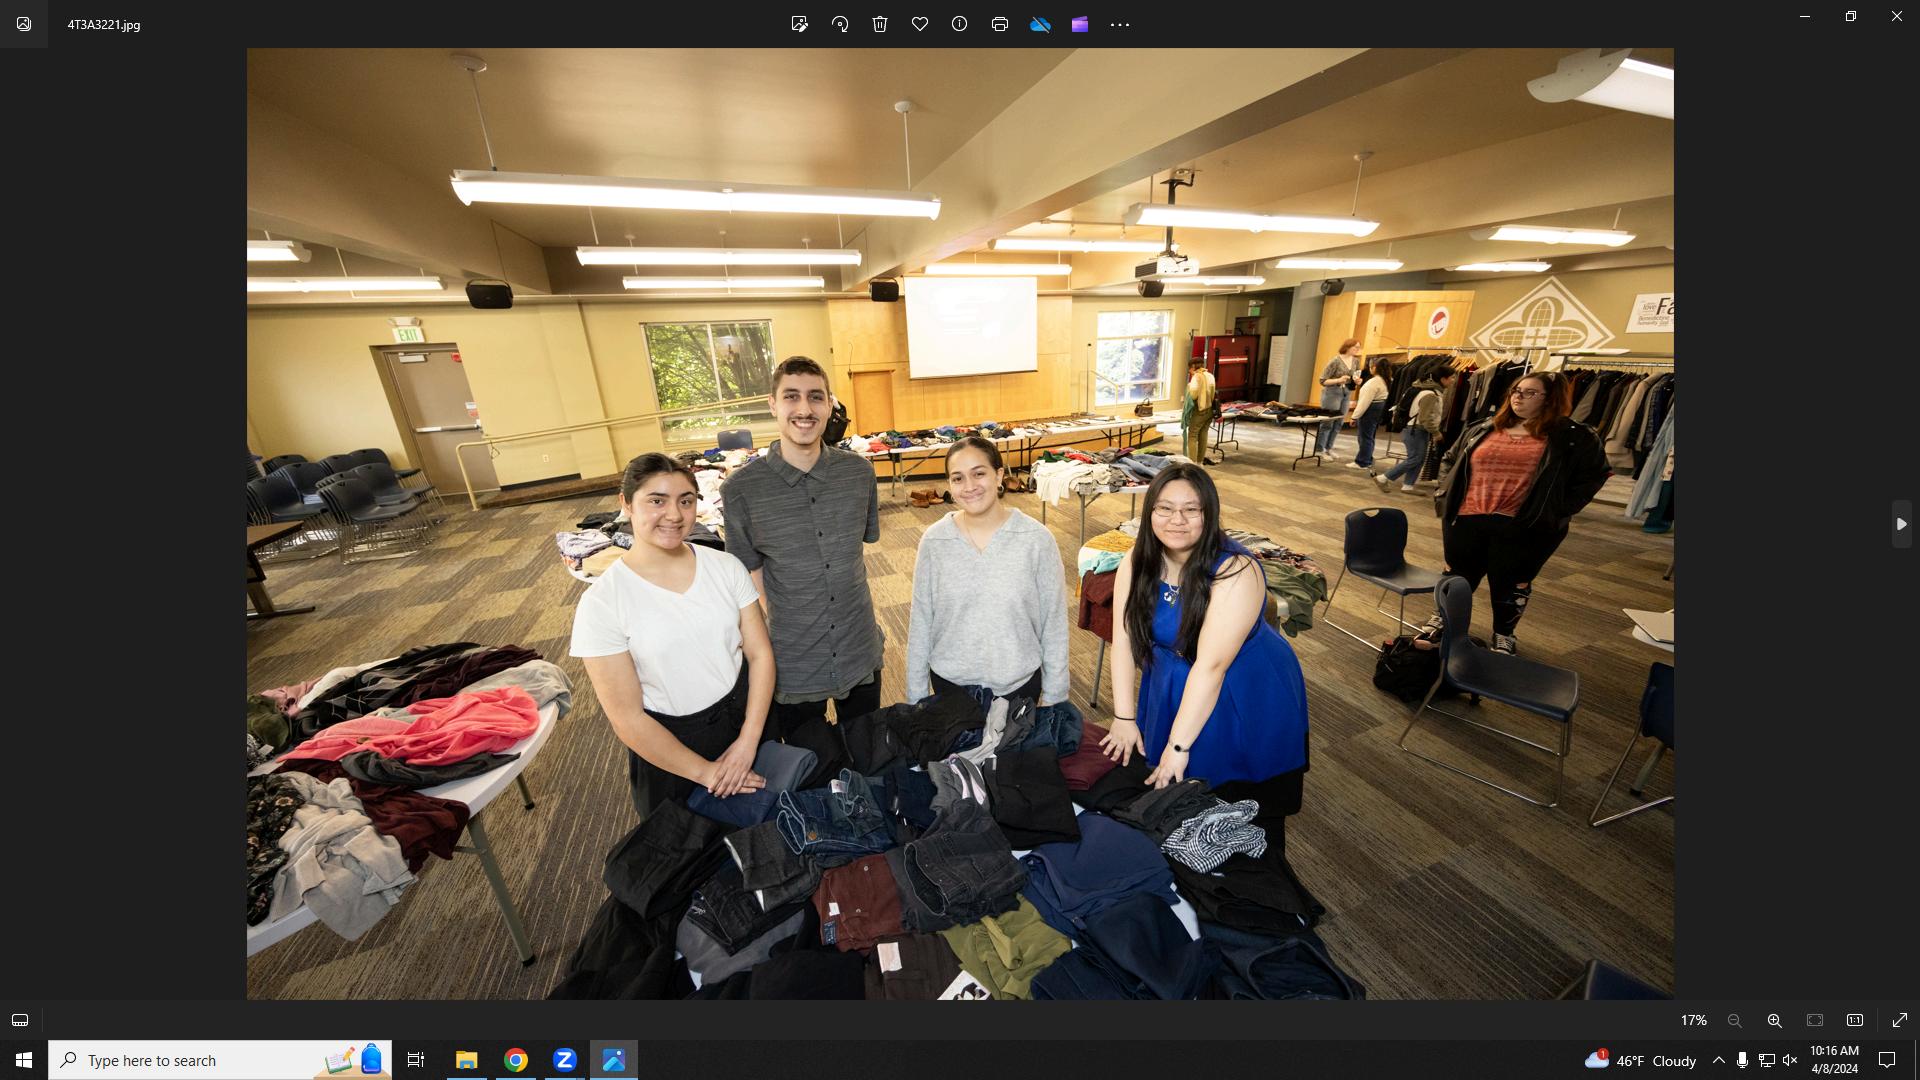Open Chrome from the taskbar
Image resolution: width=1920 pixels, height=1080 pixels.
click(516, 1060)
